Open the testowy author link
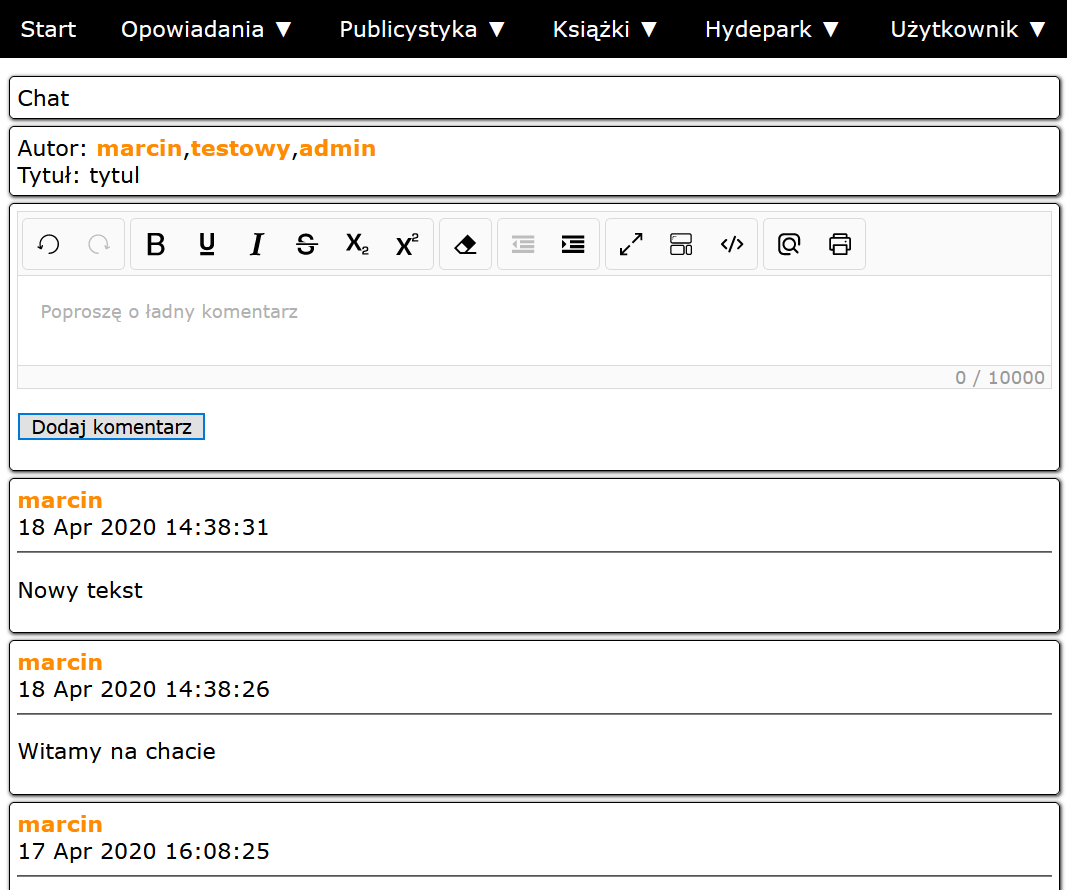The width and height of the screenshot is (1067, 890). [240, 149]
